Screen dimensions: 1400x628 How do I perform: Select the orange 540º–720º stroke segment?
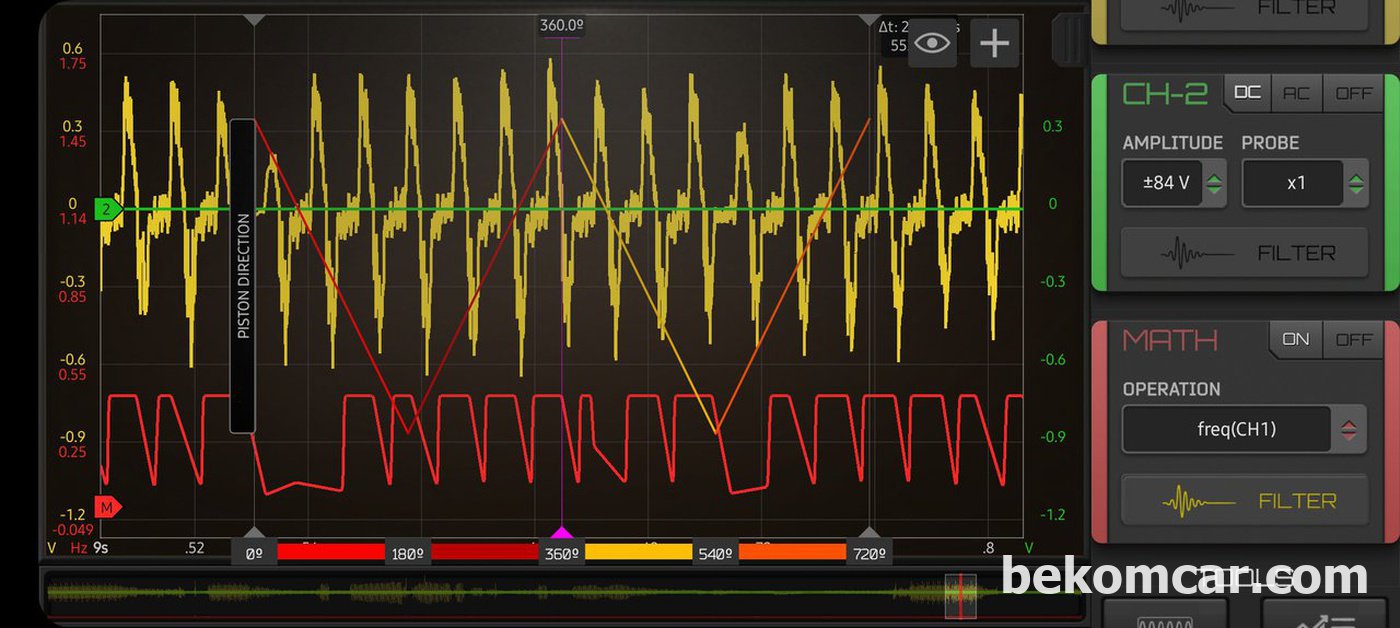click(x=792, y=551)
